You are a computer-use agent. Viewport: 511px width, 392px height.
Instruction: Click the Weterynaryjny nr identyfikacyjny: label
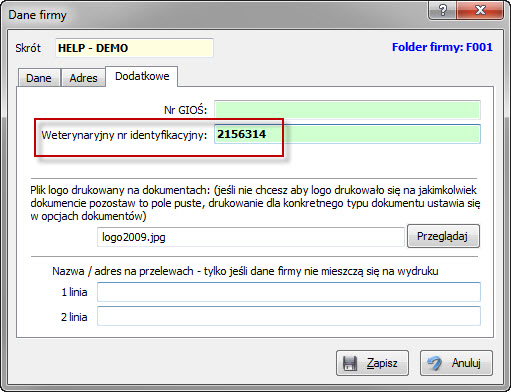click(x=124, y=135)
